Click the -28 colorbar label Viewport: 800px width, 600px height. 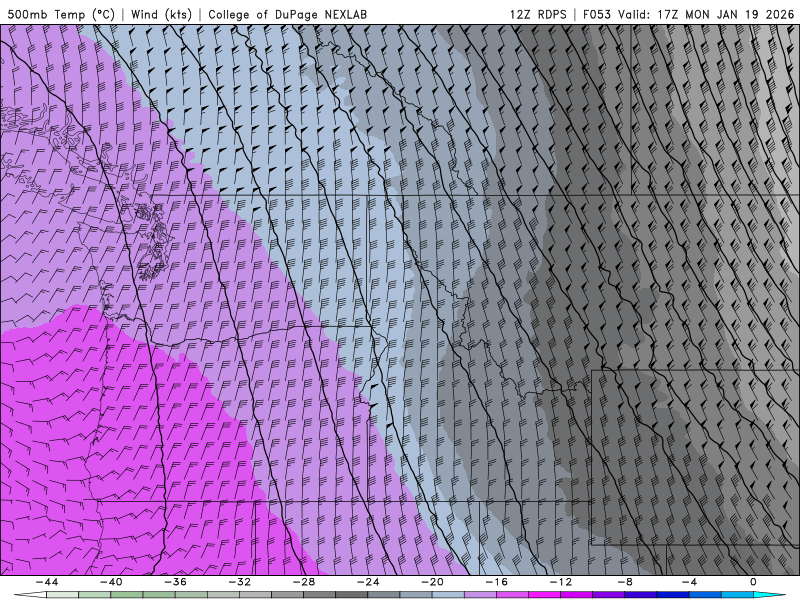coord(304,582)
